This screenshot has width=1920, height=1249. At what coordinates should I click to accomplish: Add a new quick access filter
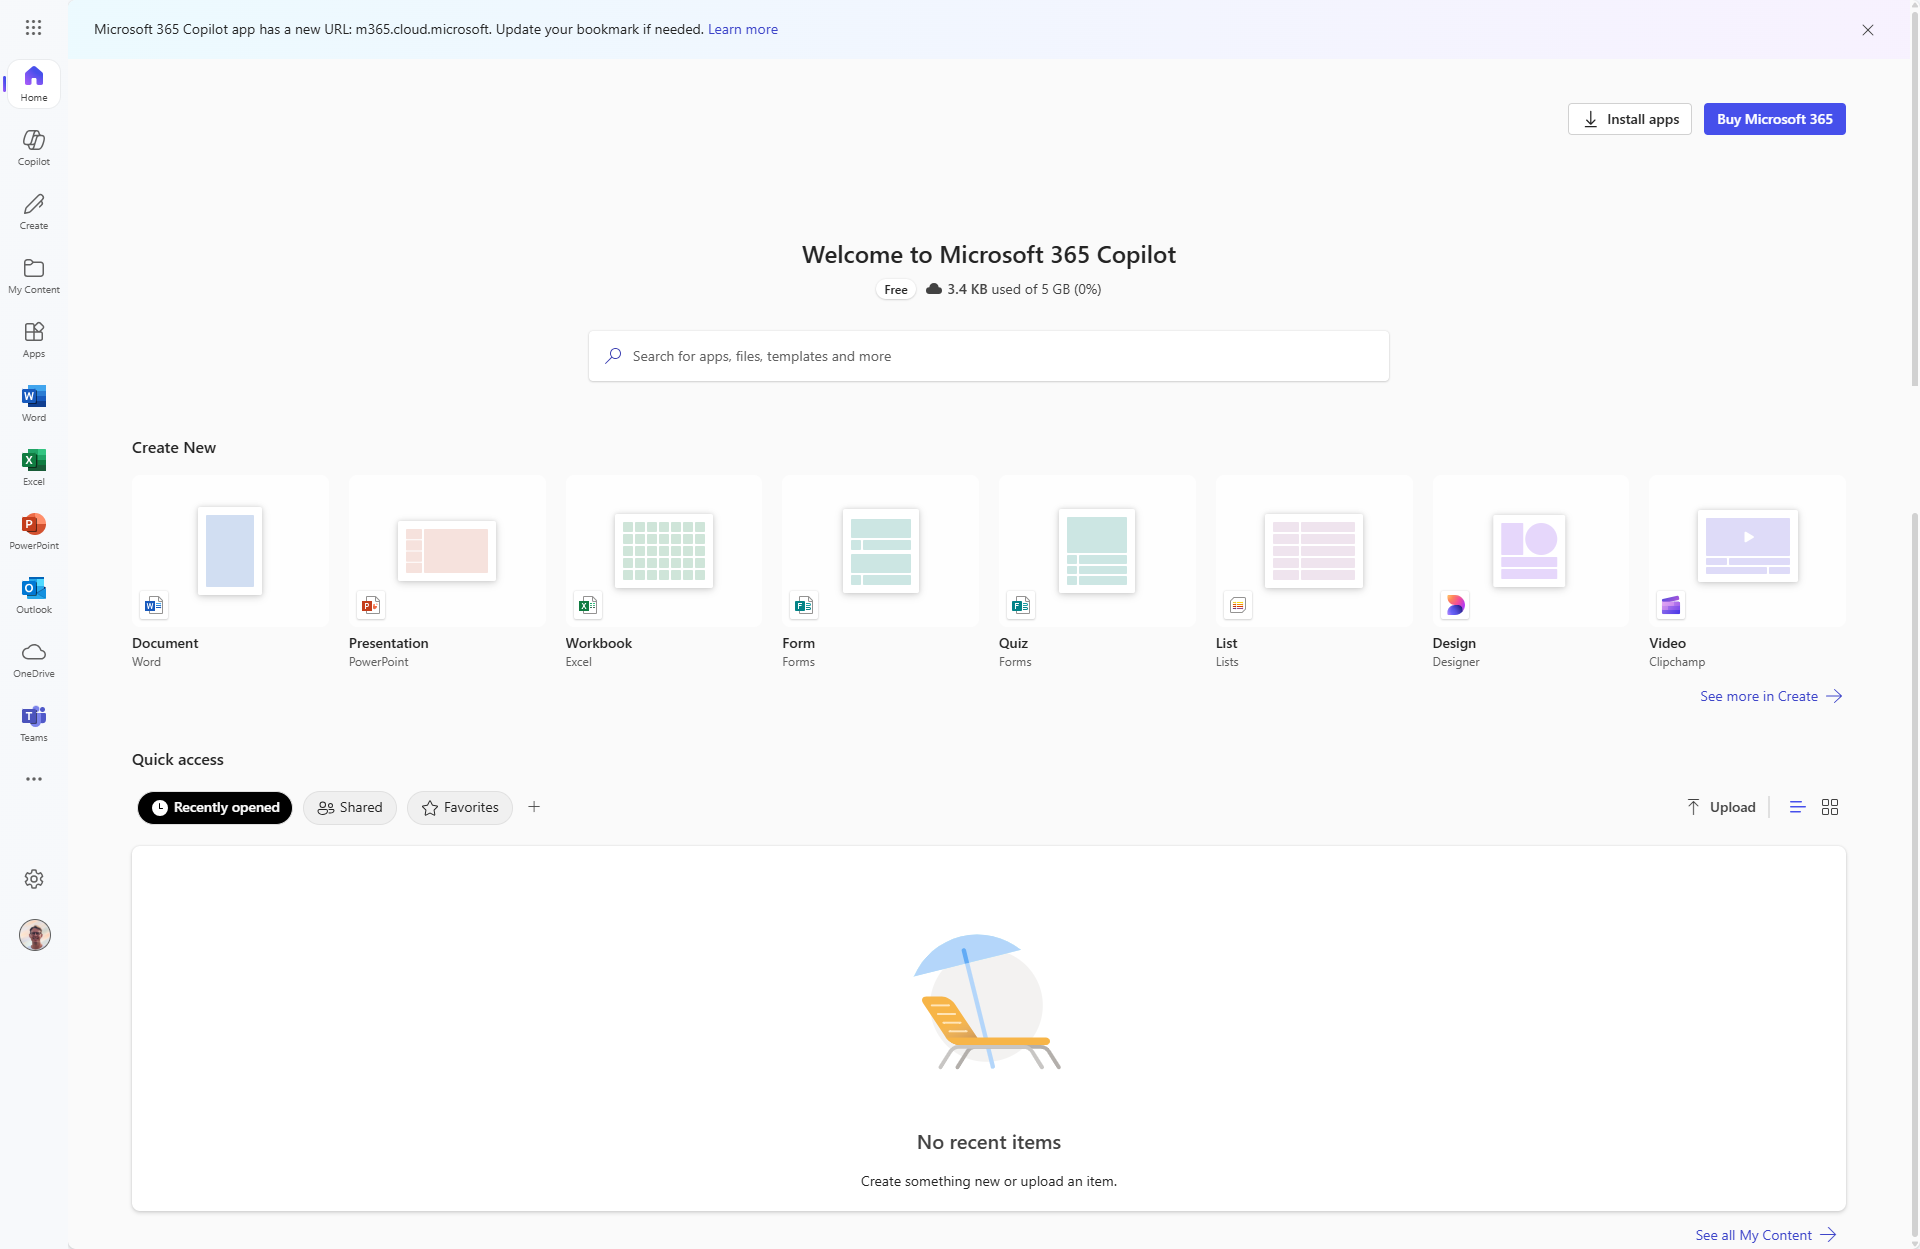[x=534, y=807]
